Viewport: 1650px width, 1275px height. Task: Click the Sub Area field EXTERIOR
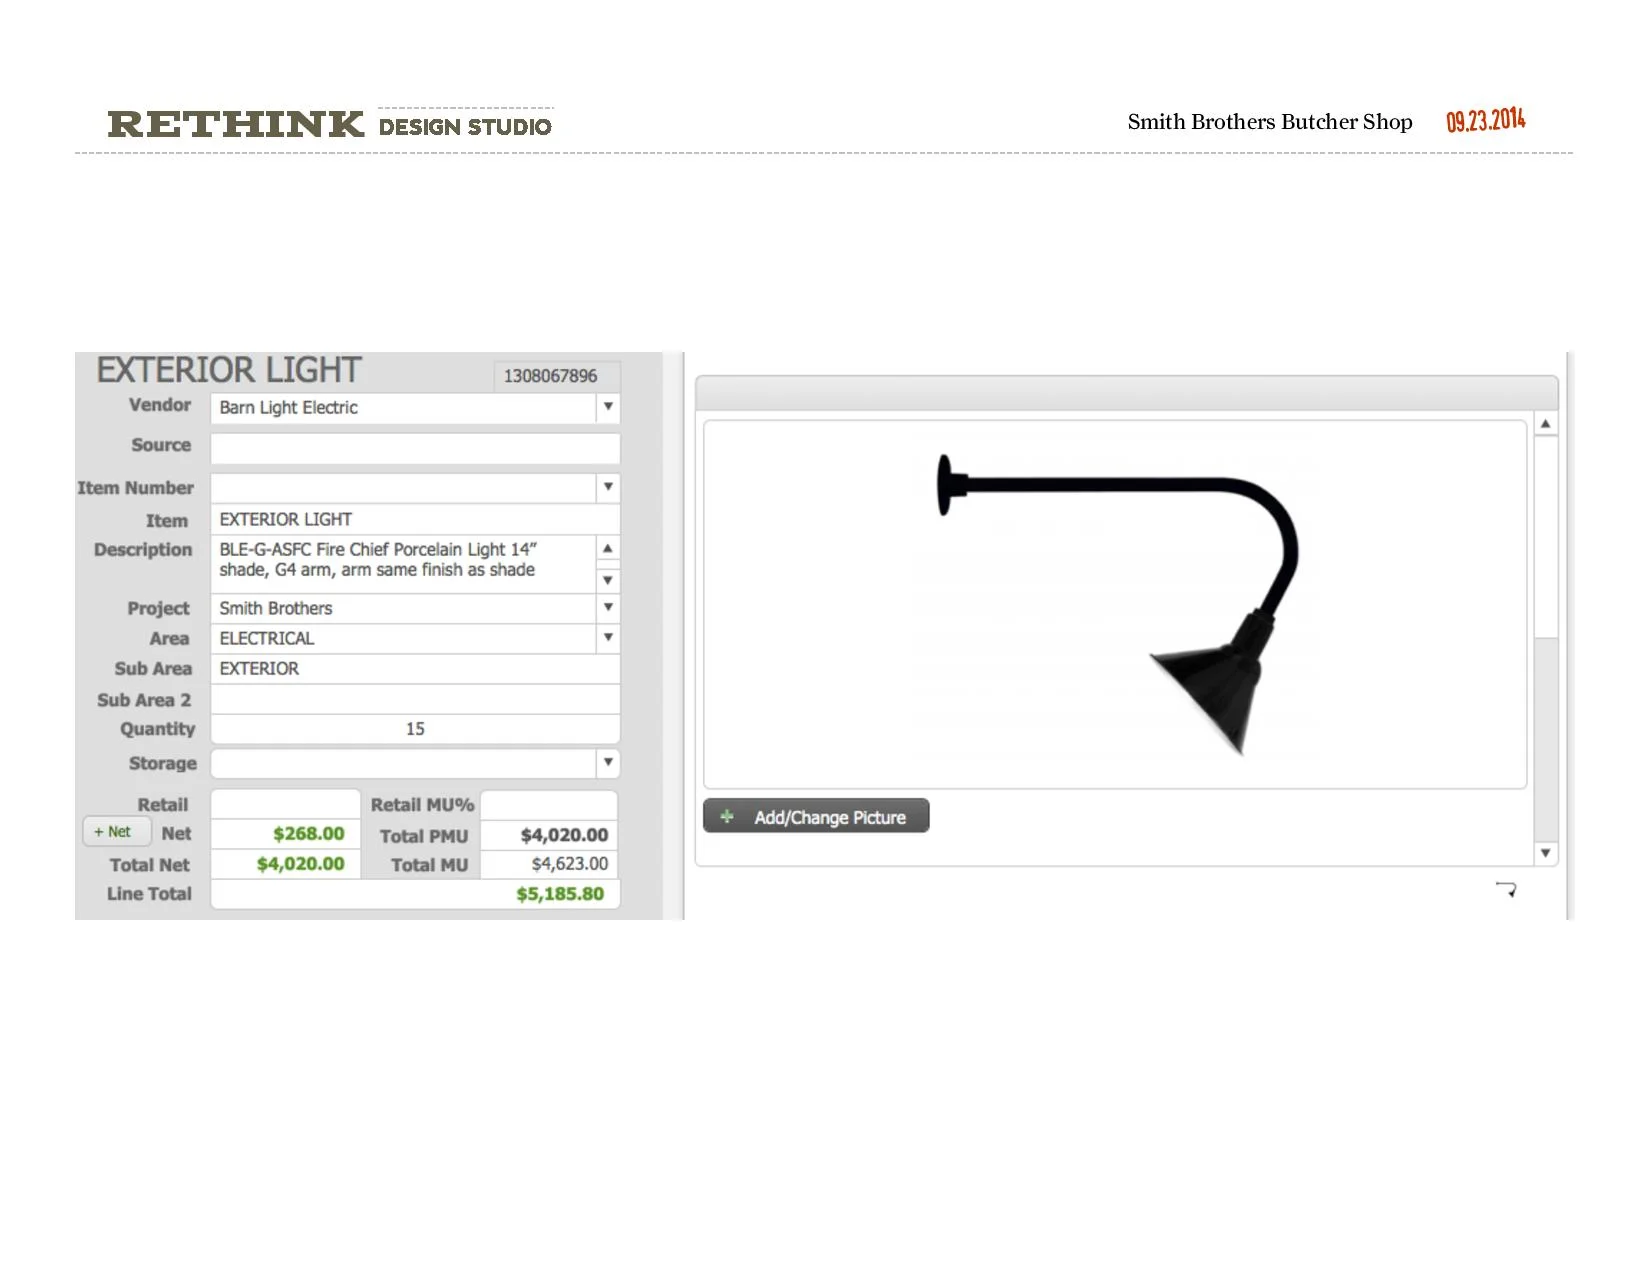pyautogui.click(x=415, y=668)
